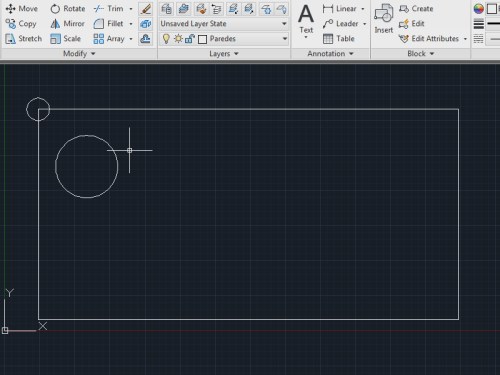
Task: Activate the Copy command
Action: tap(21, 24)
